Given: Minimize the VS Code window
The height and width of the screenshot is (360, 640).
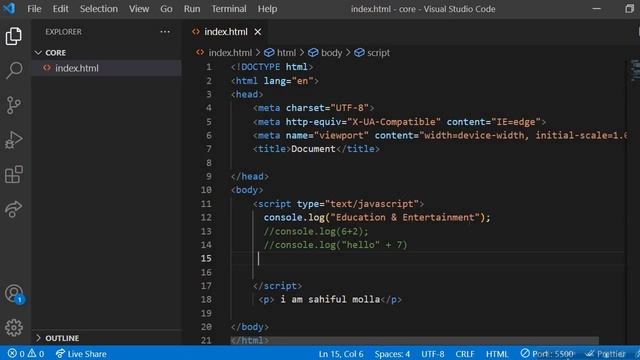Looking at the screenshot, I should point(596,9).
